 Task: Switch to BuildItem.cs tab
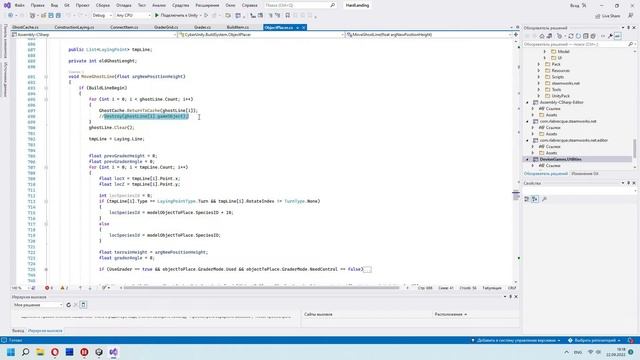pyautogui.click(x=238, y=27)
